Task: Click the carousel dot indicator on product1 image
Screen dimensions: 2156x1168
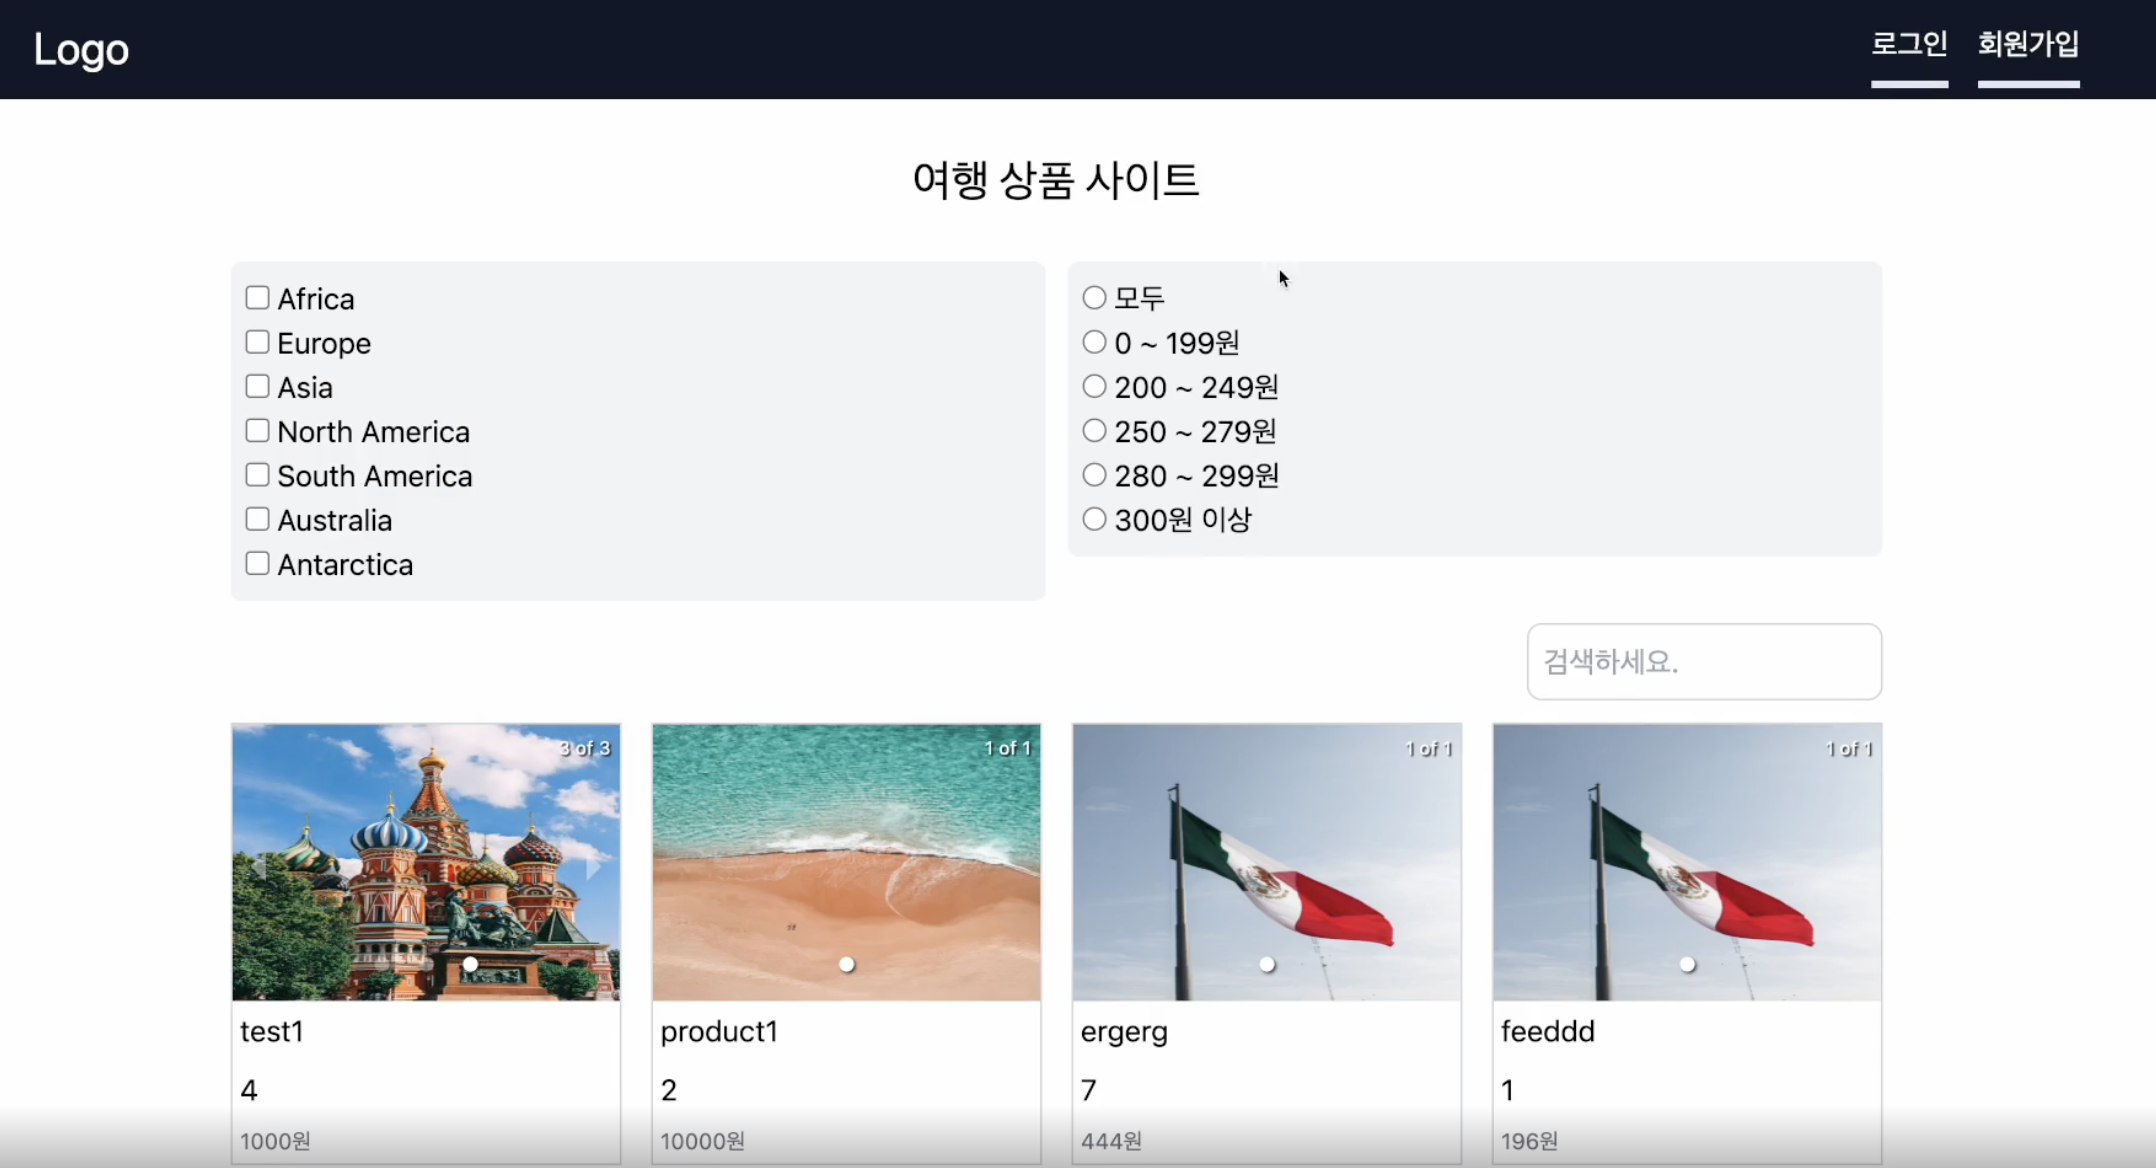Action: [x=847, y=964]
